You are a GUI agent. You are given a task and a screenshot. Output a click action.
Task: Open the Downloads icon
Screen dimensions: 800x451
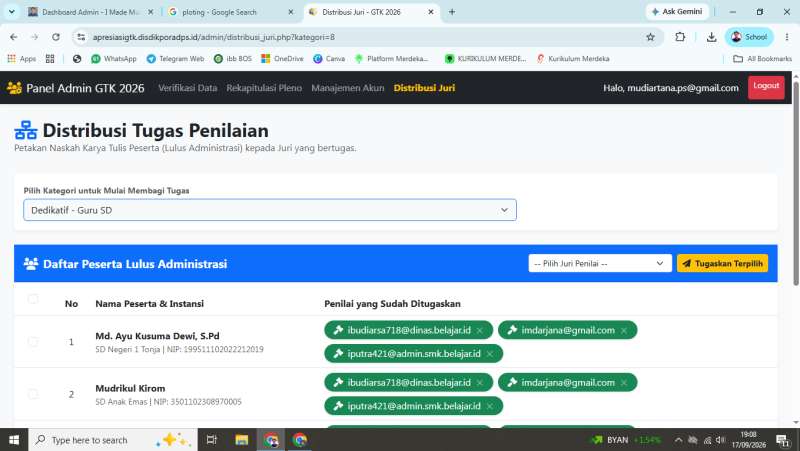coord(711,37)
